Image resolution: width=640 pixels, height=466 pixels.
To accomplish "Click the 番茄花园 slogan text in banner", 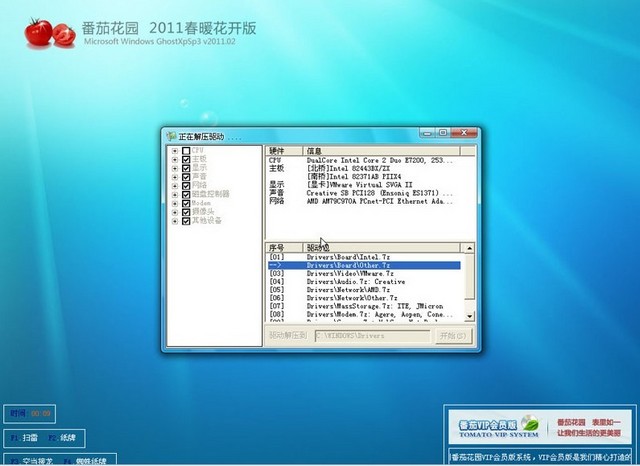I will (x=589, y=427).
